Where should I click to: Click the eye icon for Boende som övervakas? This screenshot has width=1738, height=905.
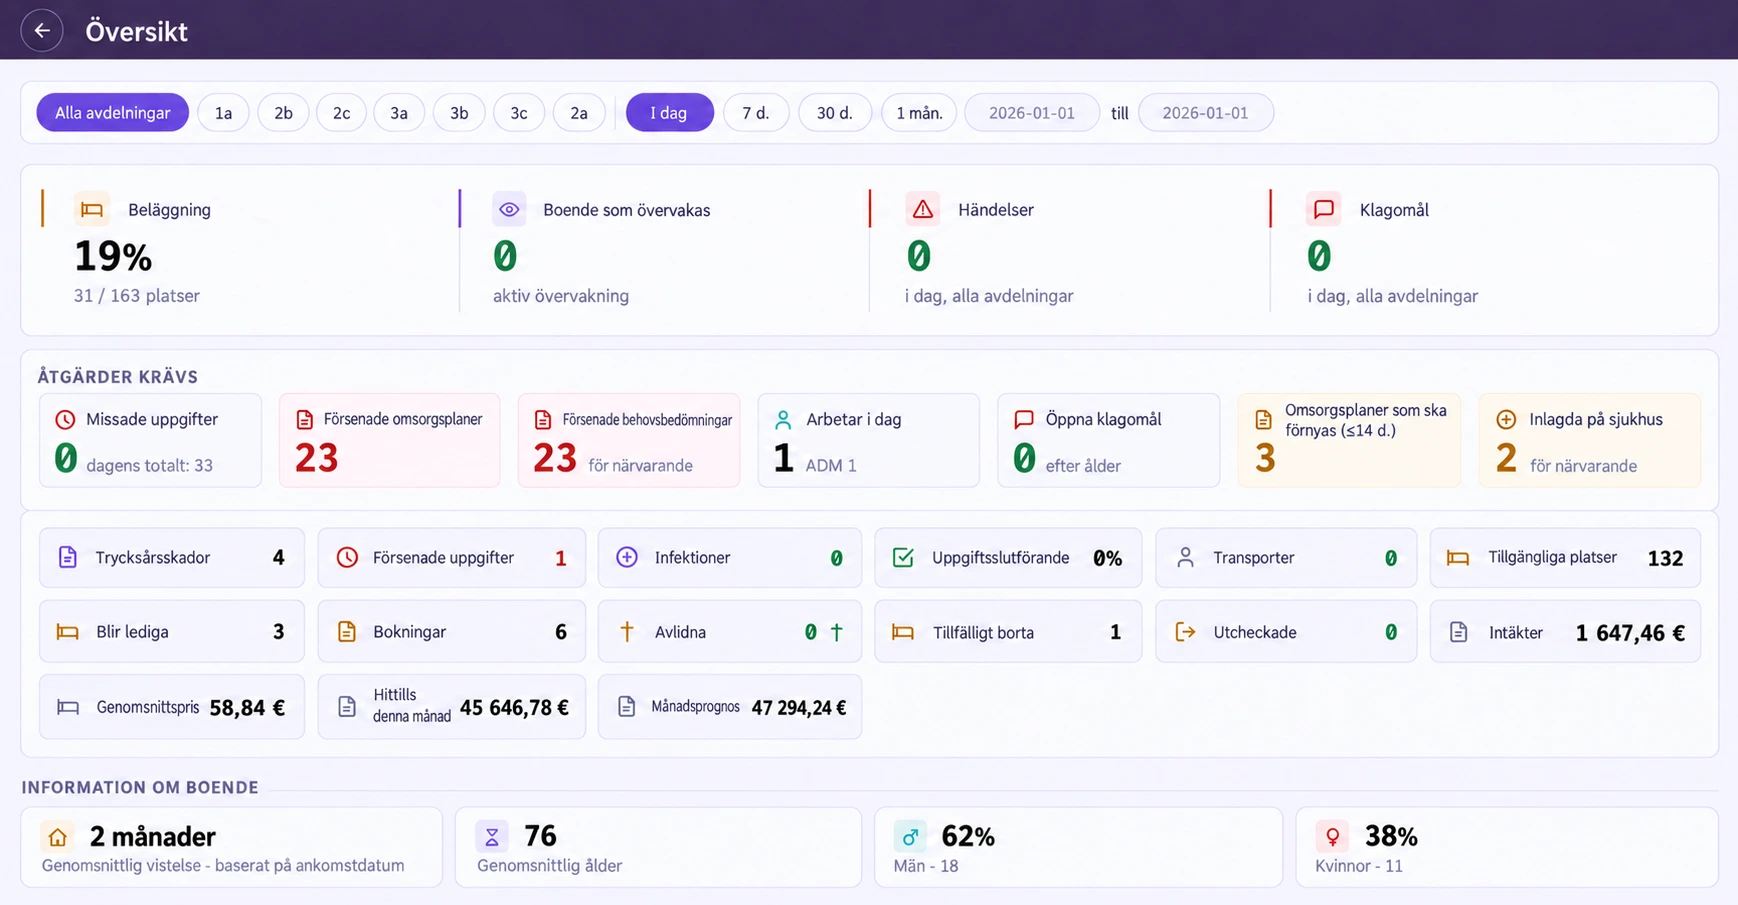point(509,209)
